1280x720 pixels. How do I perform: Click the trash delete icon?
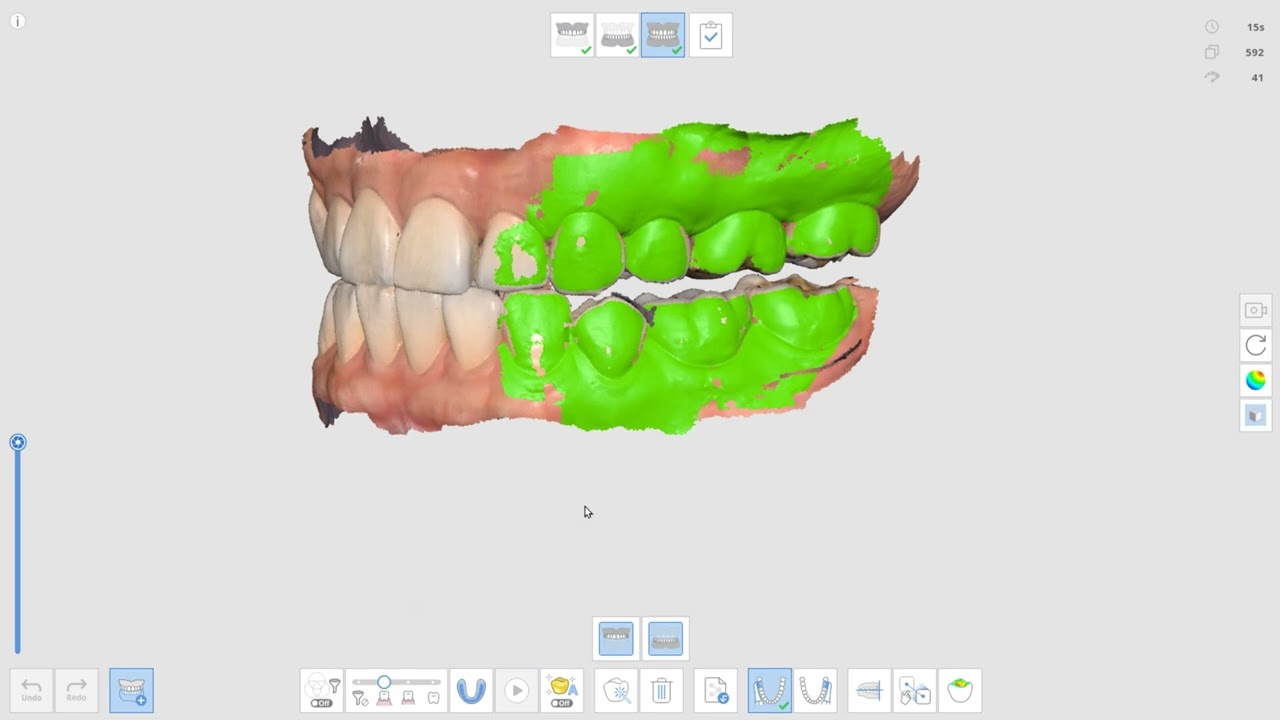pos(661,690)
